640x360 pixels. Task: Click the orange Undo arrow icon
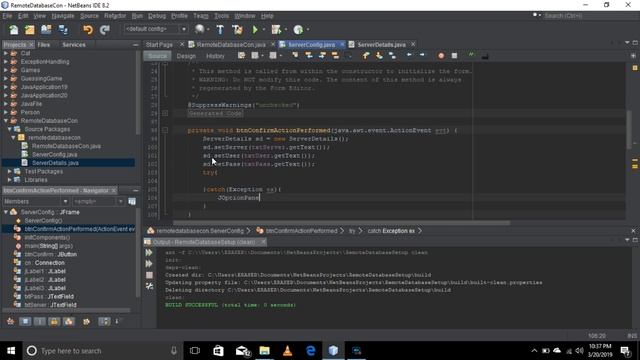click(x=88, y=29)
